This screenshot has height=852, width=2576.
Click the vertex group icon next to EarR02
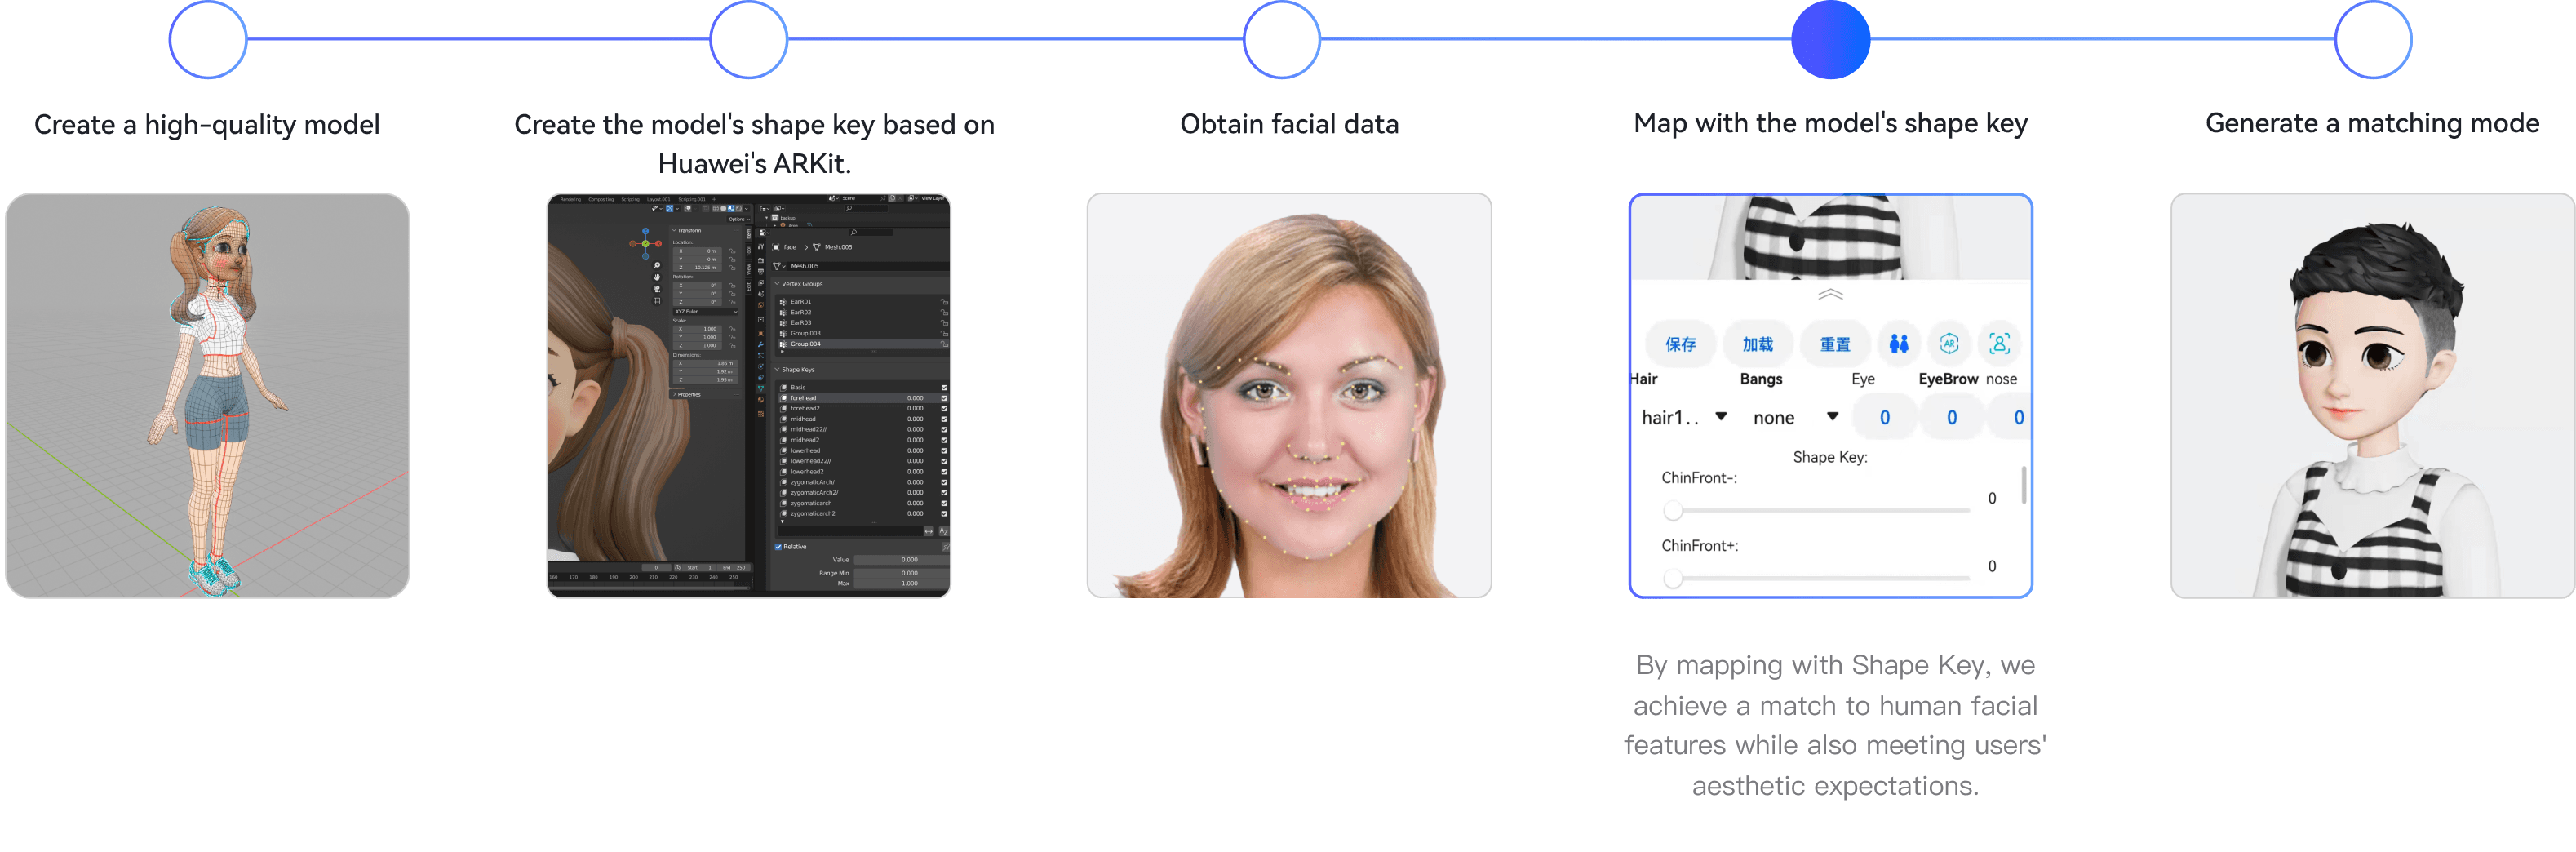[x=783, y=312]
